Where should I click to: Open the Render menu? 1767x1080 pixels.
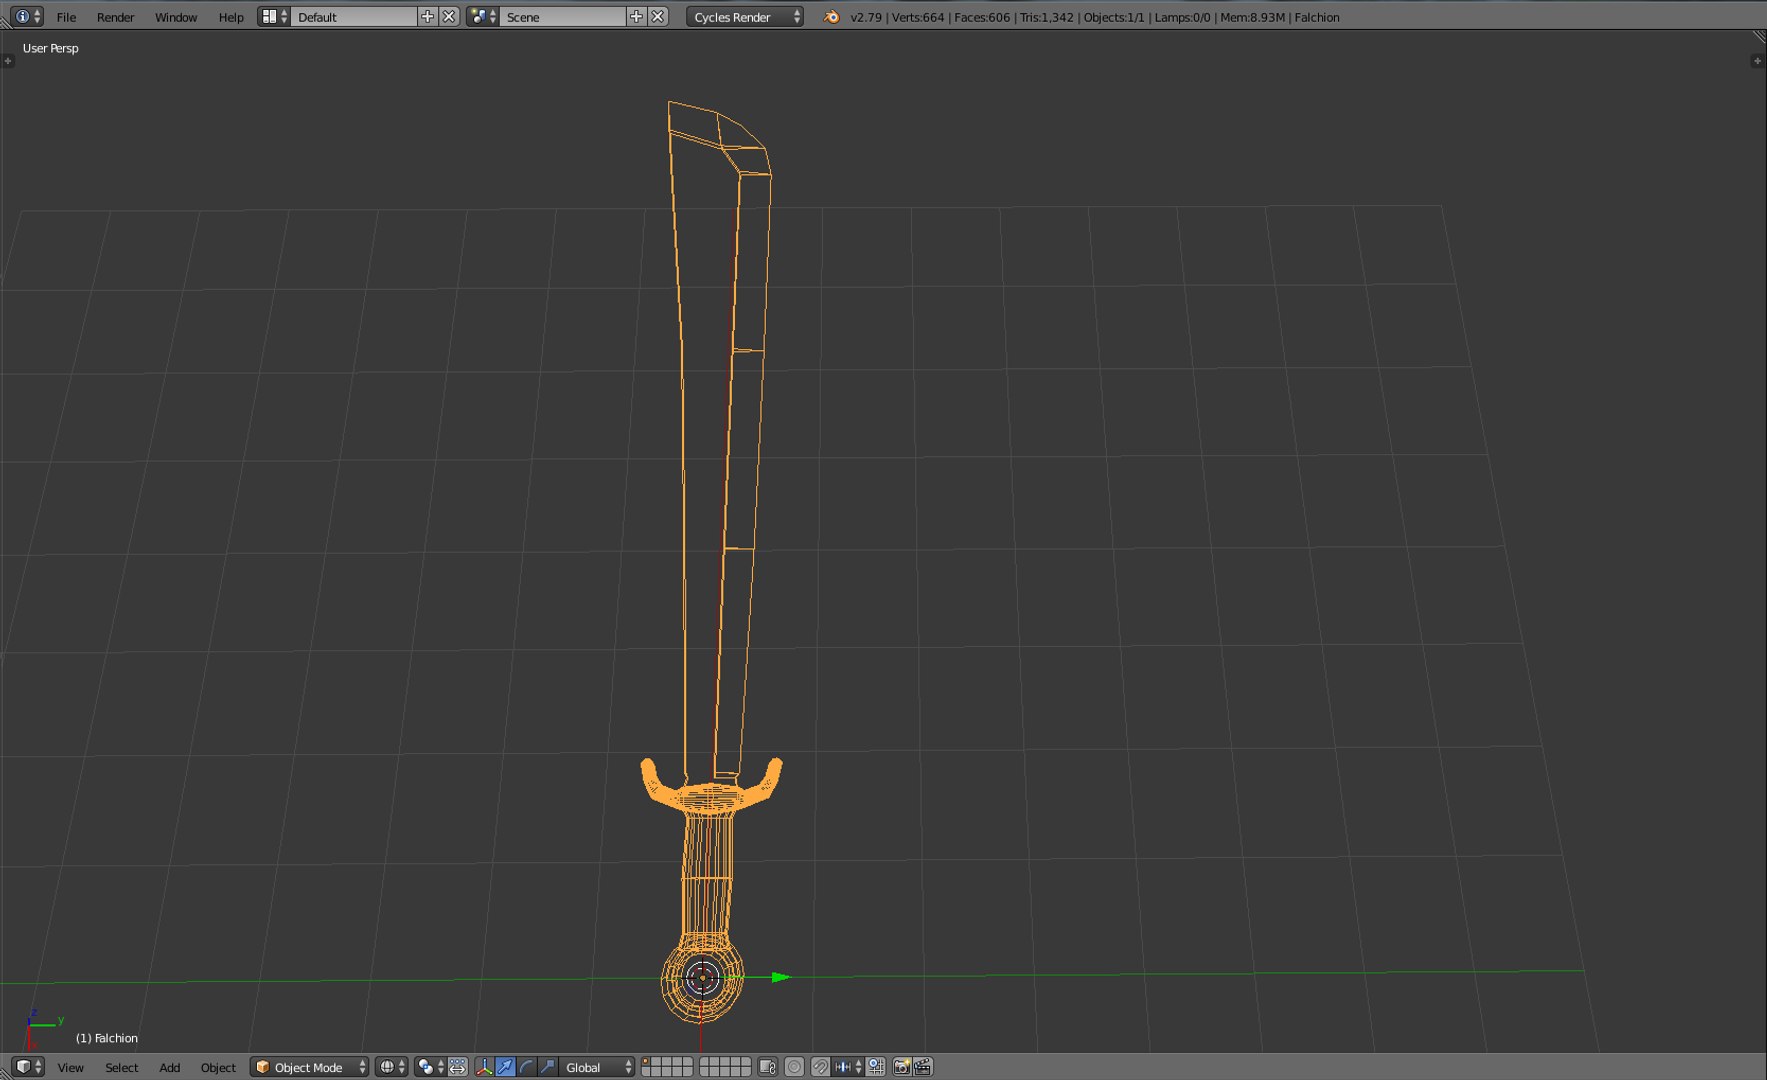(x=115, y=17)
